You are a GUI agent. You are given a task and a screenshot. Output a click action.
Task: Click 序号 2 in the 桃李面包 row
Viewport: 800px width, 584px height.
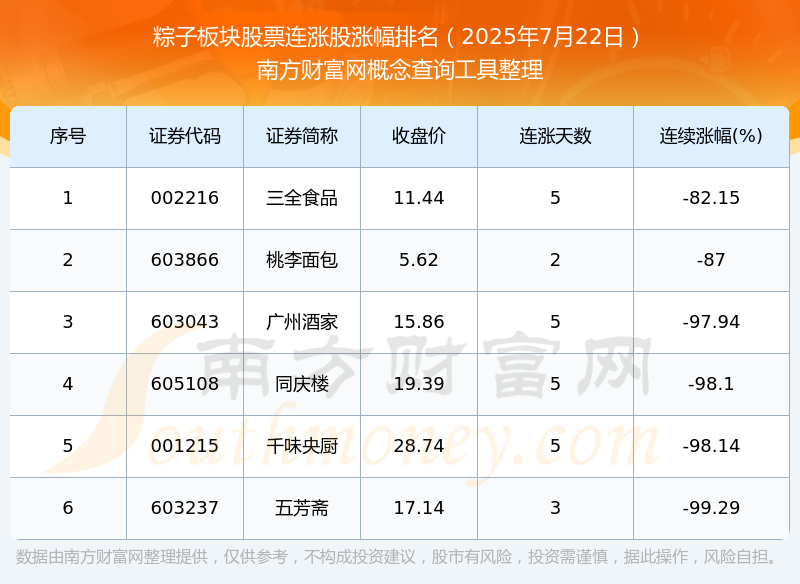(68, 260)
